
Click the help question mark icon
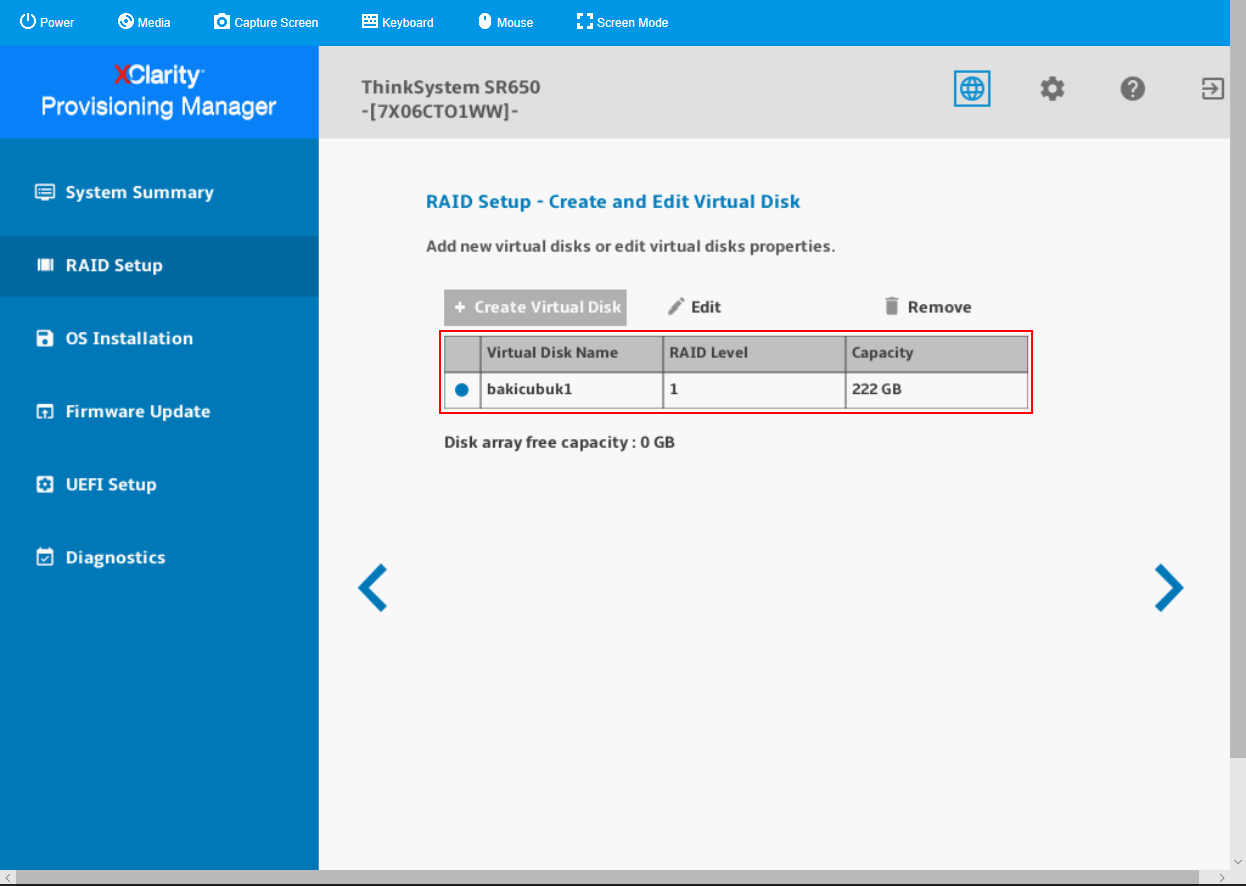coord(1132,89)
